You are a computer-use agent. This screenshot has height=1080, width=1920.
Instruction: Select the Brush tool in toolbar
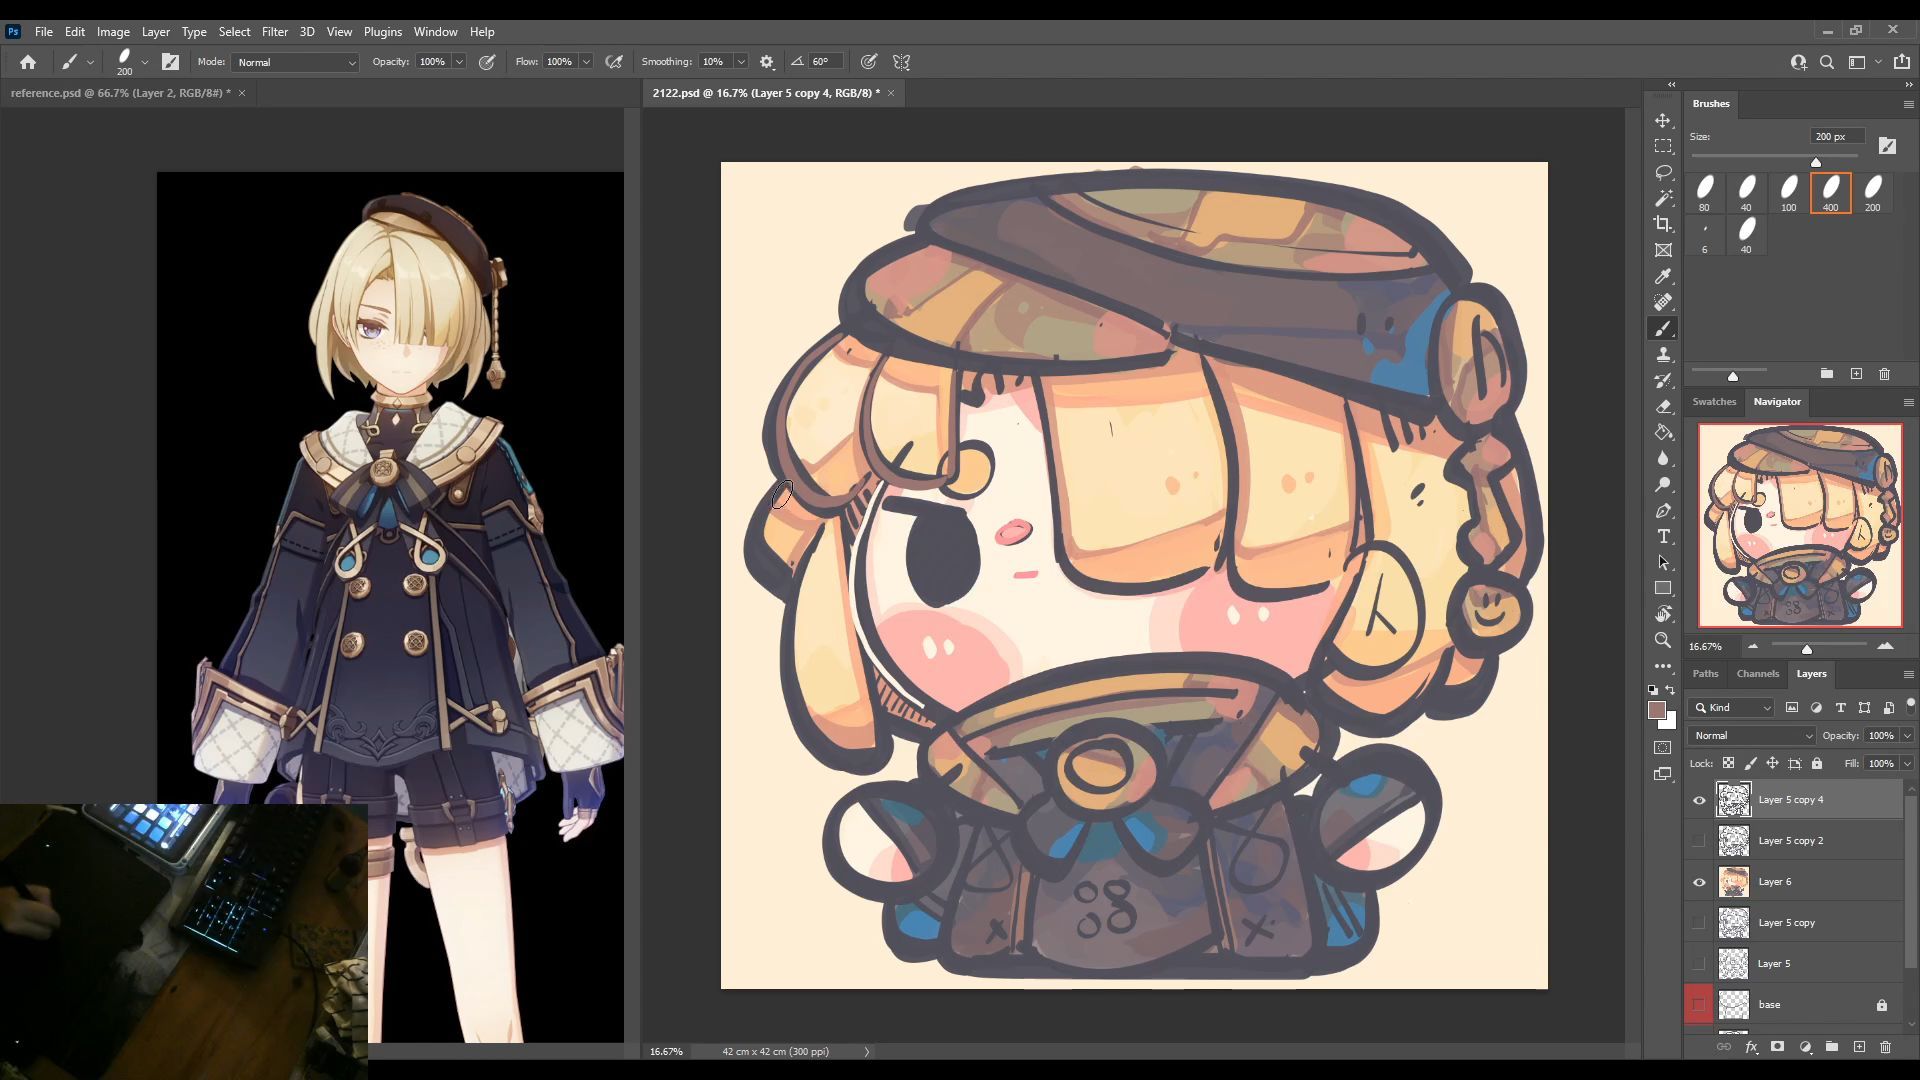coord(1663,328)
